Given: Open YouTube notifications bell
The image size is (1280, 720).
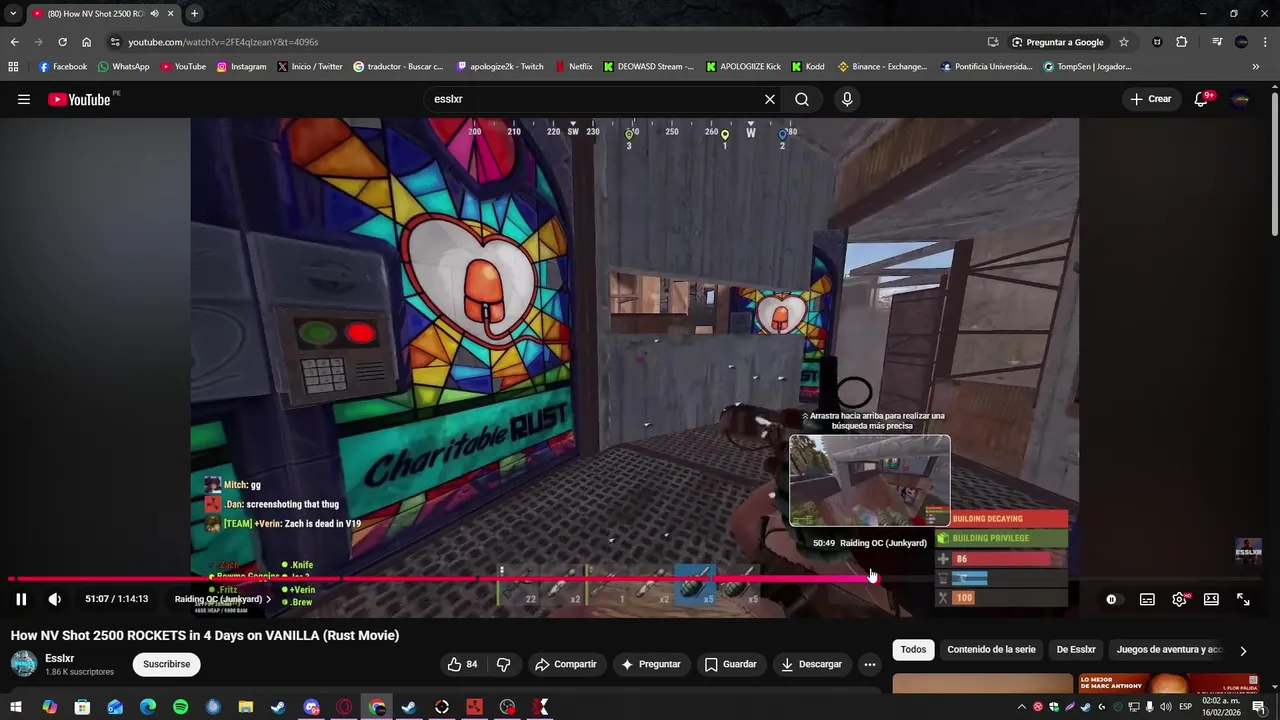Looking at the screenshot, I should pyautogui.click(x=1202, y=99).
